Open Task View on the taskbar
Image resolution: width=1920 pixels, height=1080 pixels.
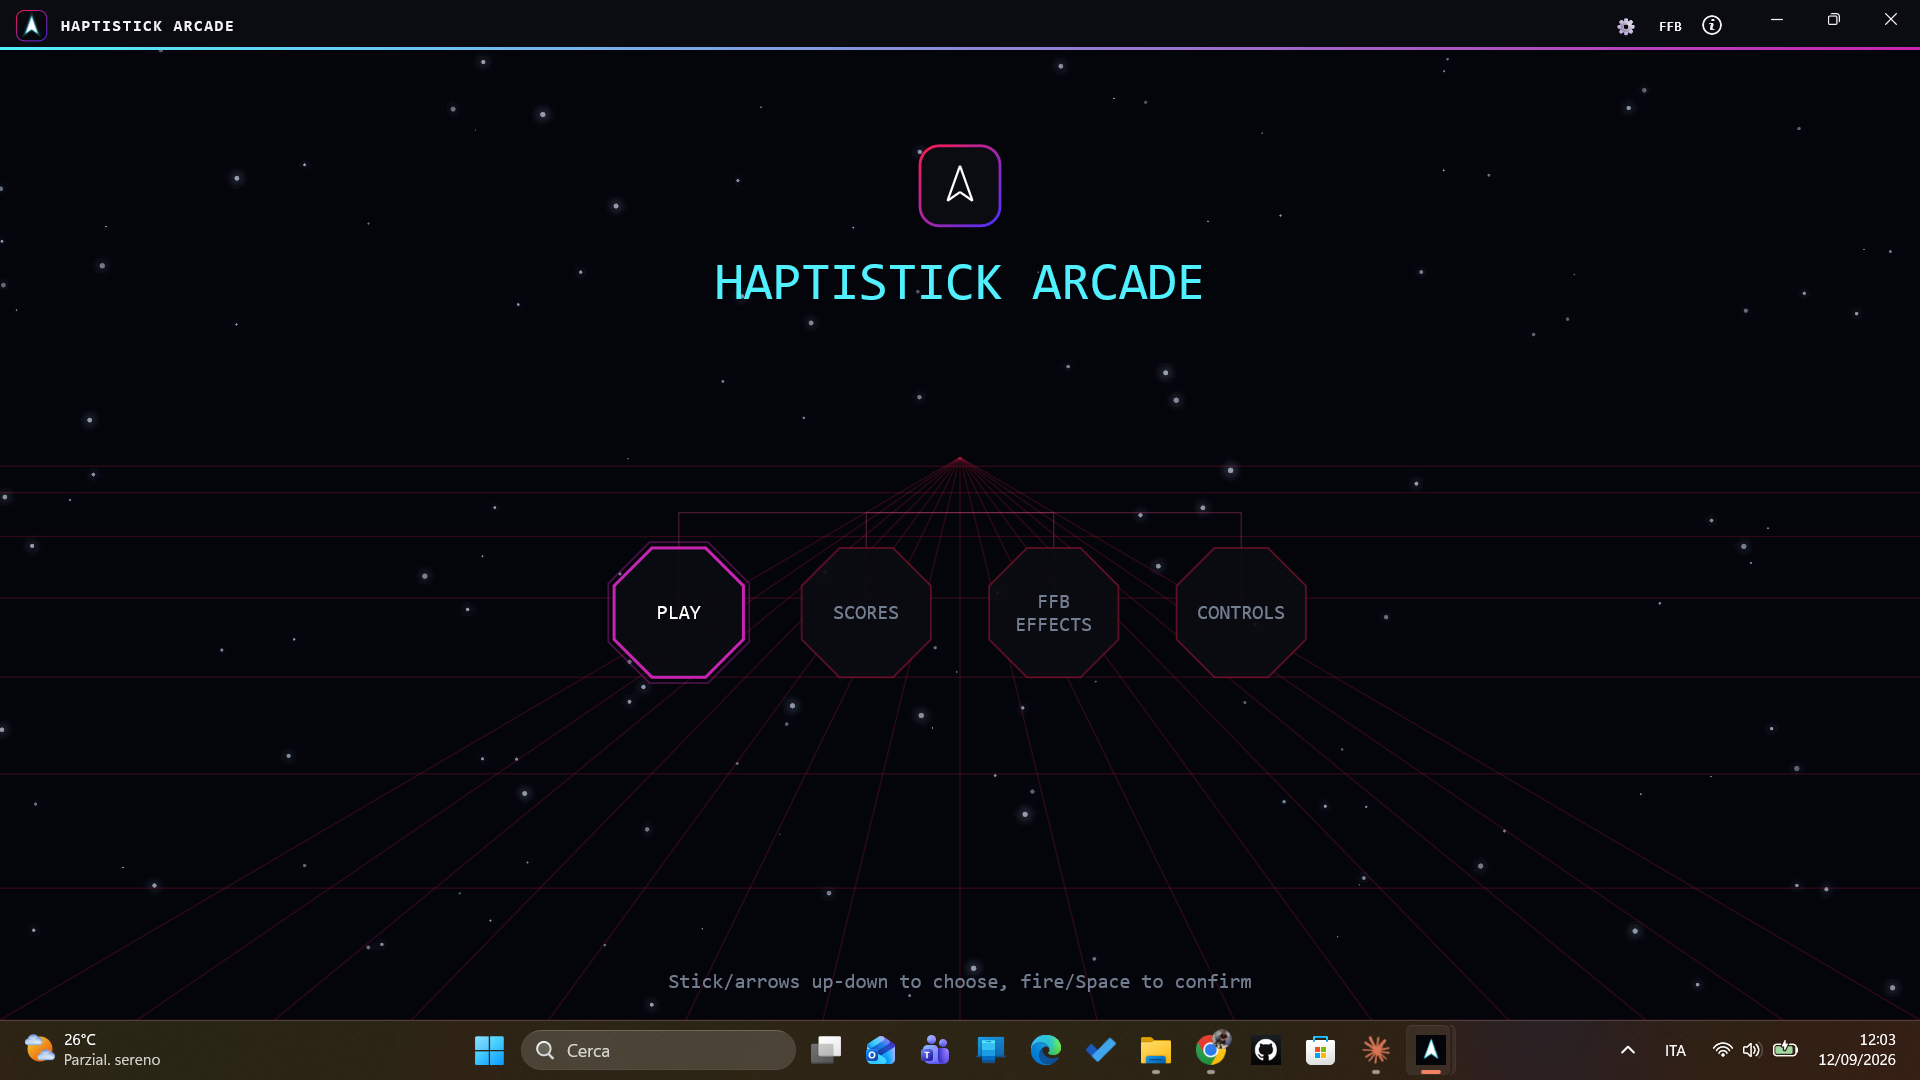826,1050
